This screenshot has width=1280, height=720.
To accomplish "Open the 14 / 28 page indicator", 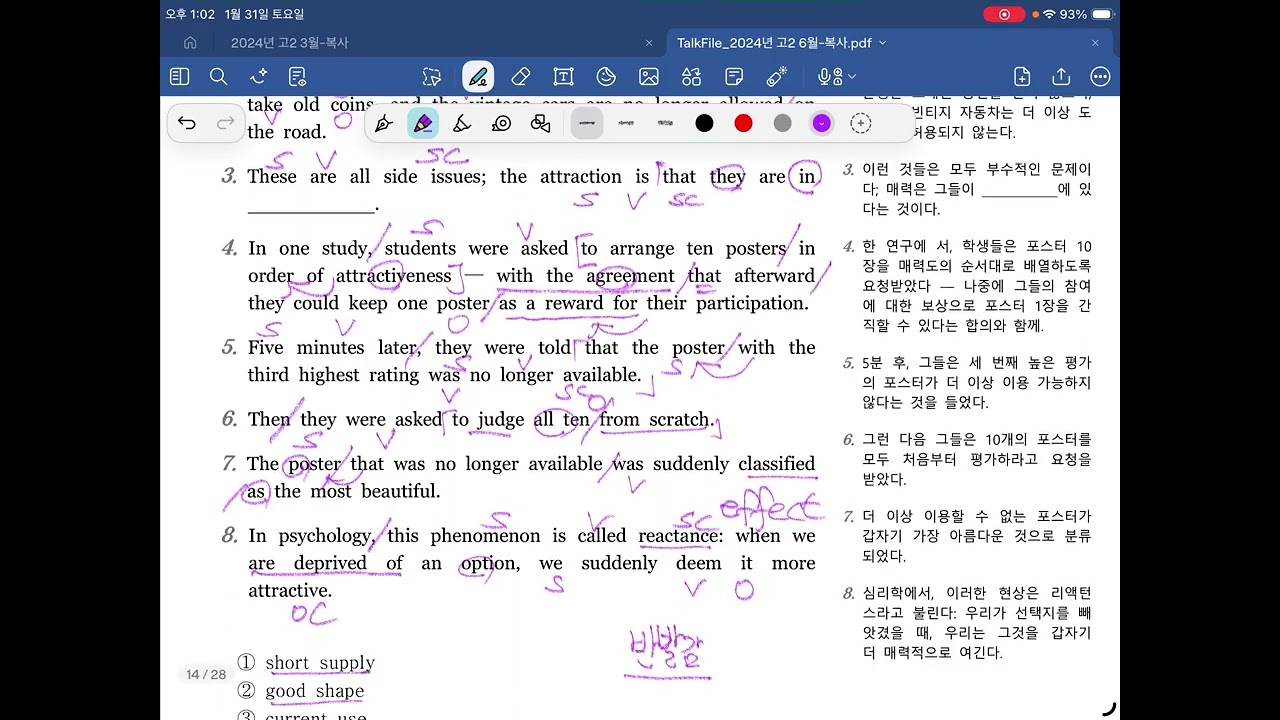I will click(206, 675).
